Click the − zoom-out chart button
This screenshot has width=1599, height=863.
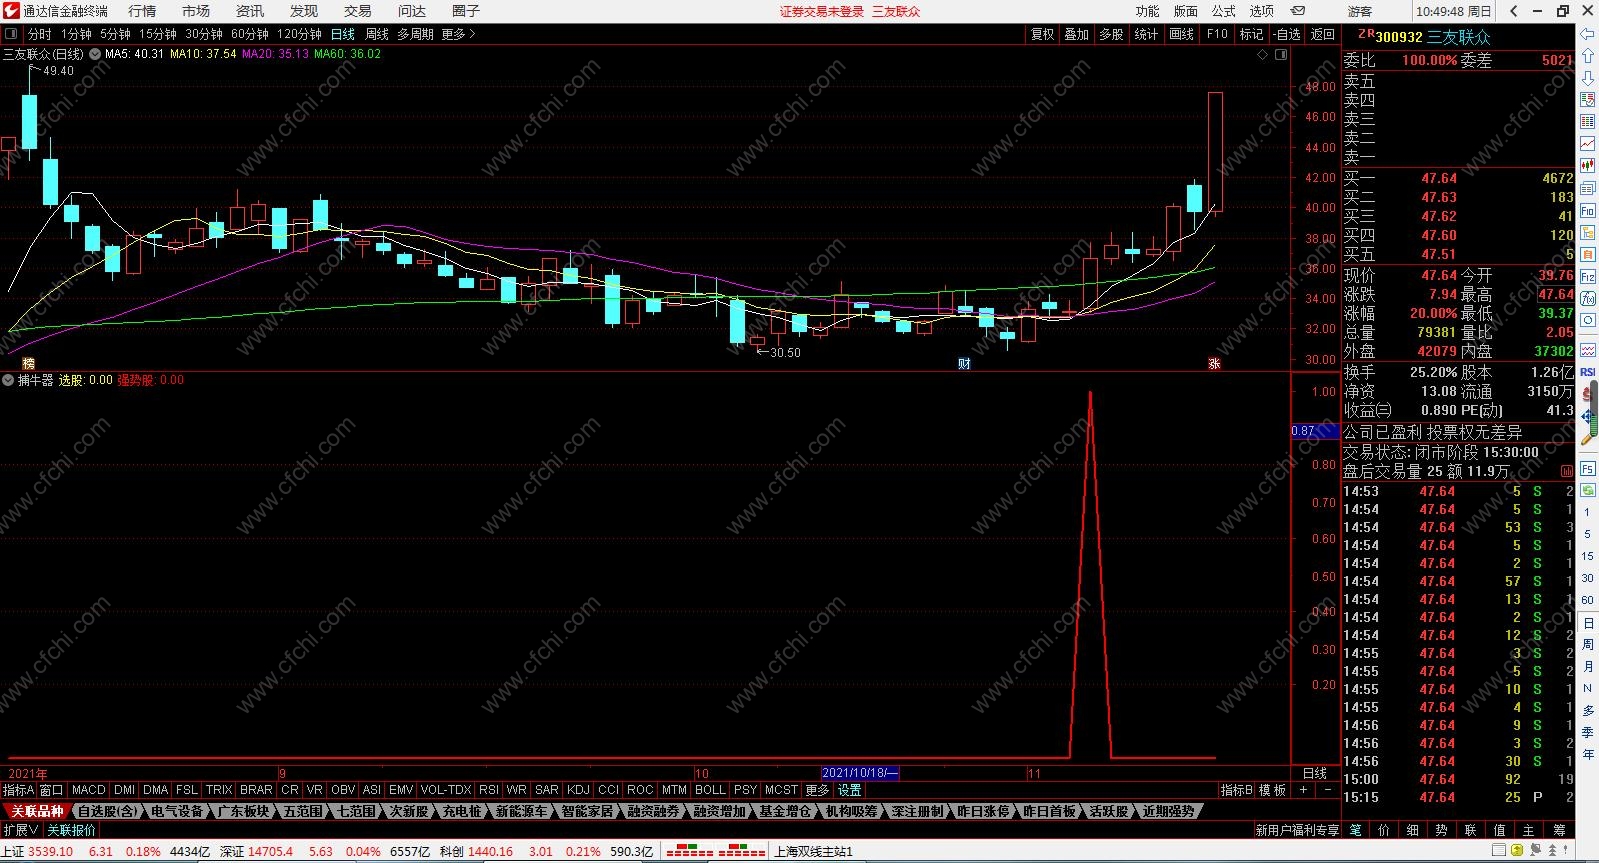(1328, 790)
